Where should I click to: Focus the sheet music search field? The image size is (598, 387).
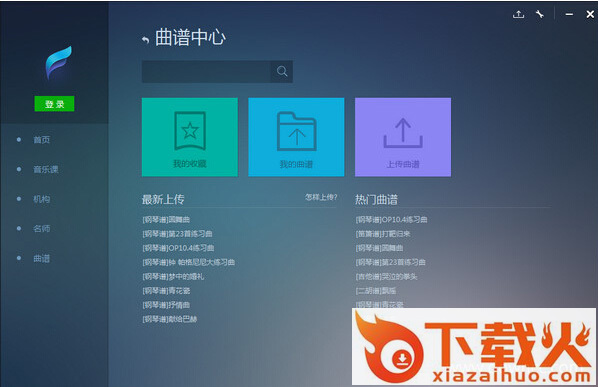tap(206, 71)
